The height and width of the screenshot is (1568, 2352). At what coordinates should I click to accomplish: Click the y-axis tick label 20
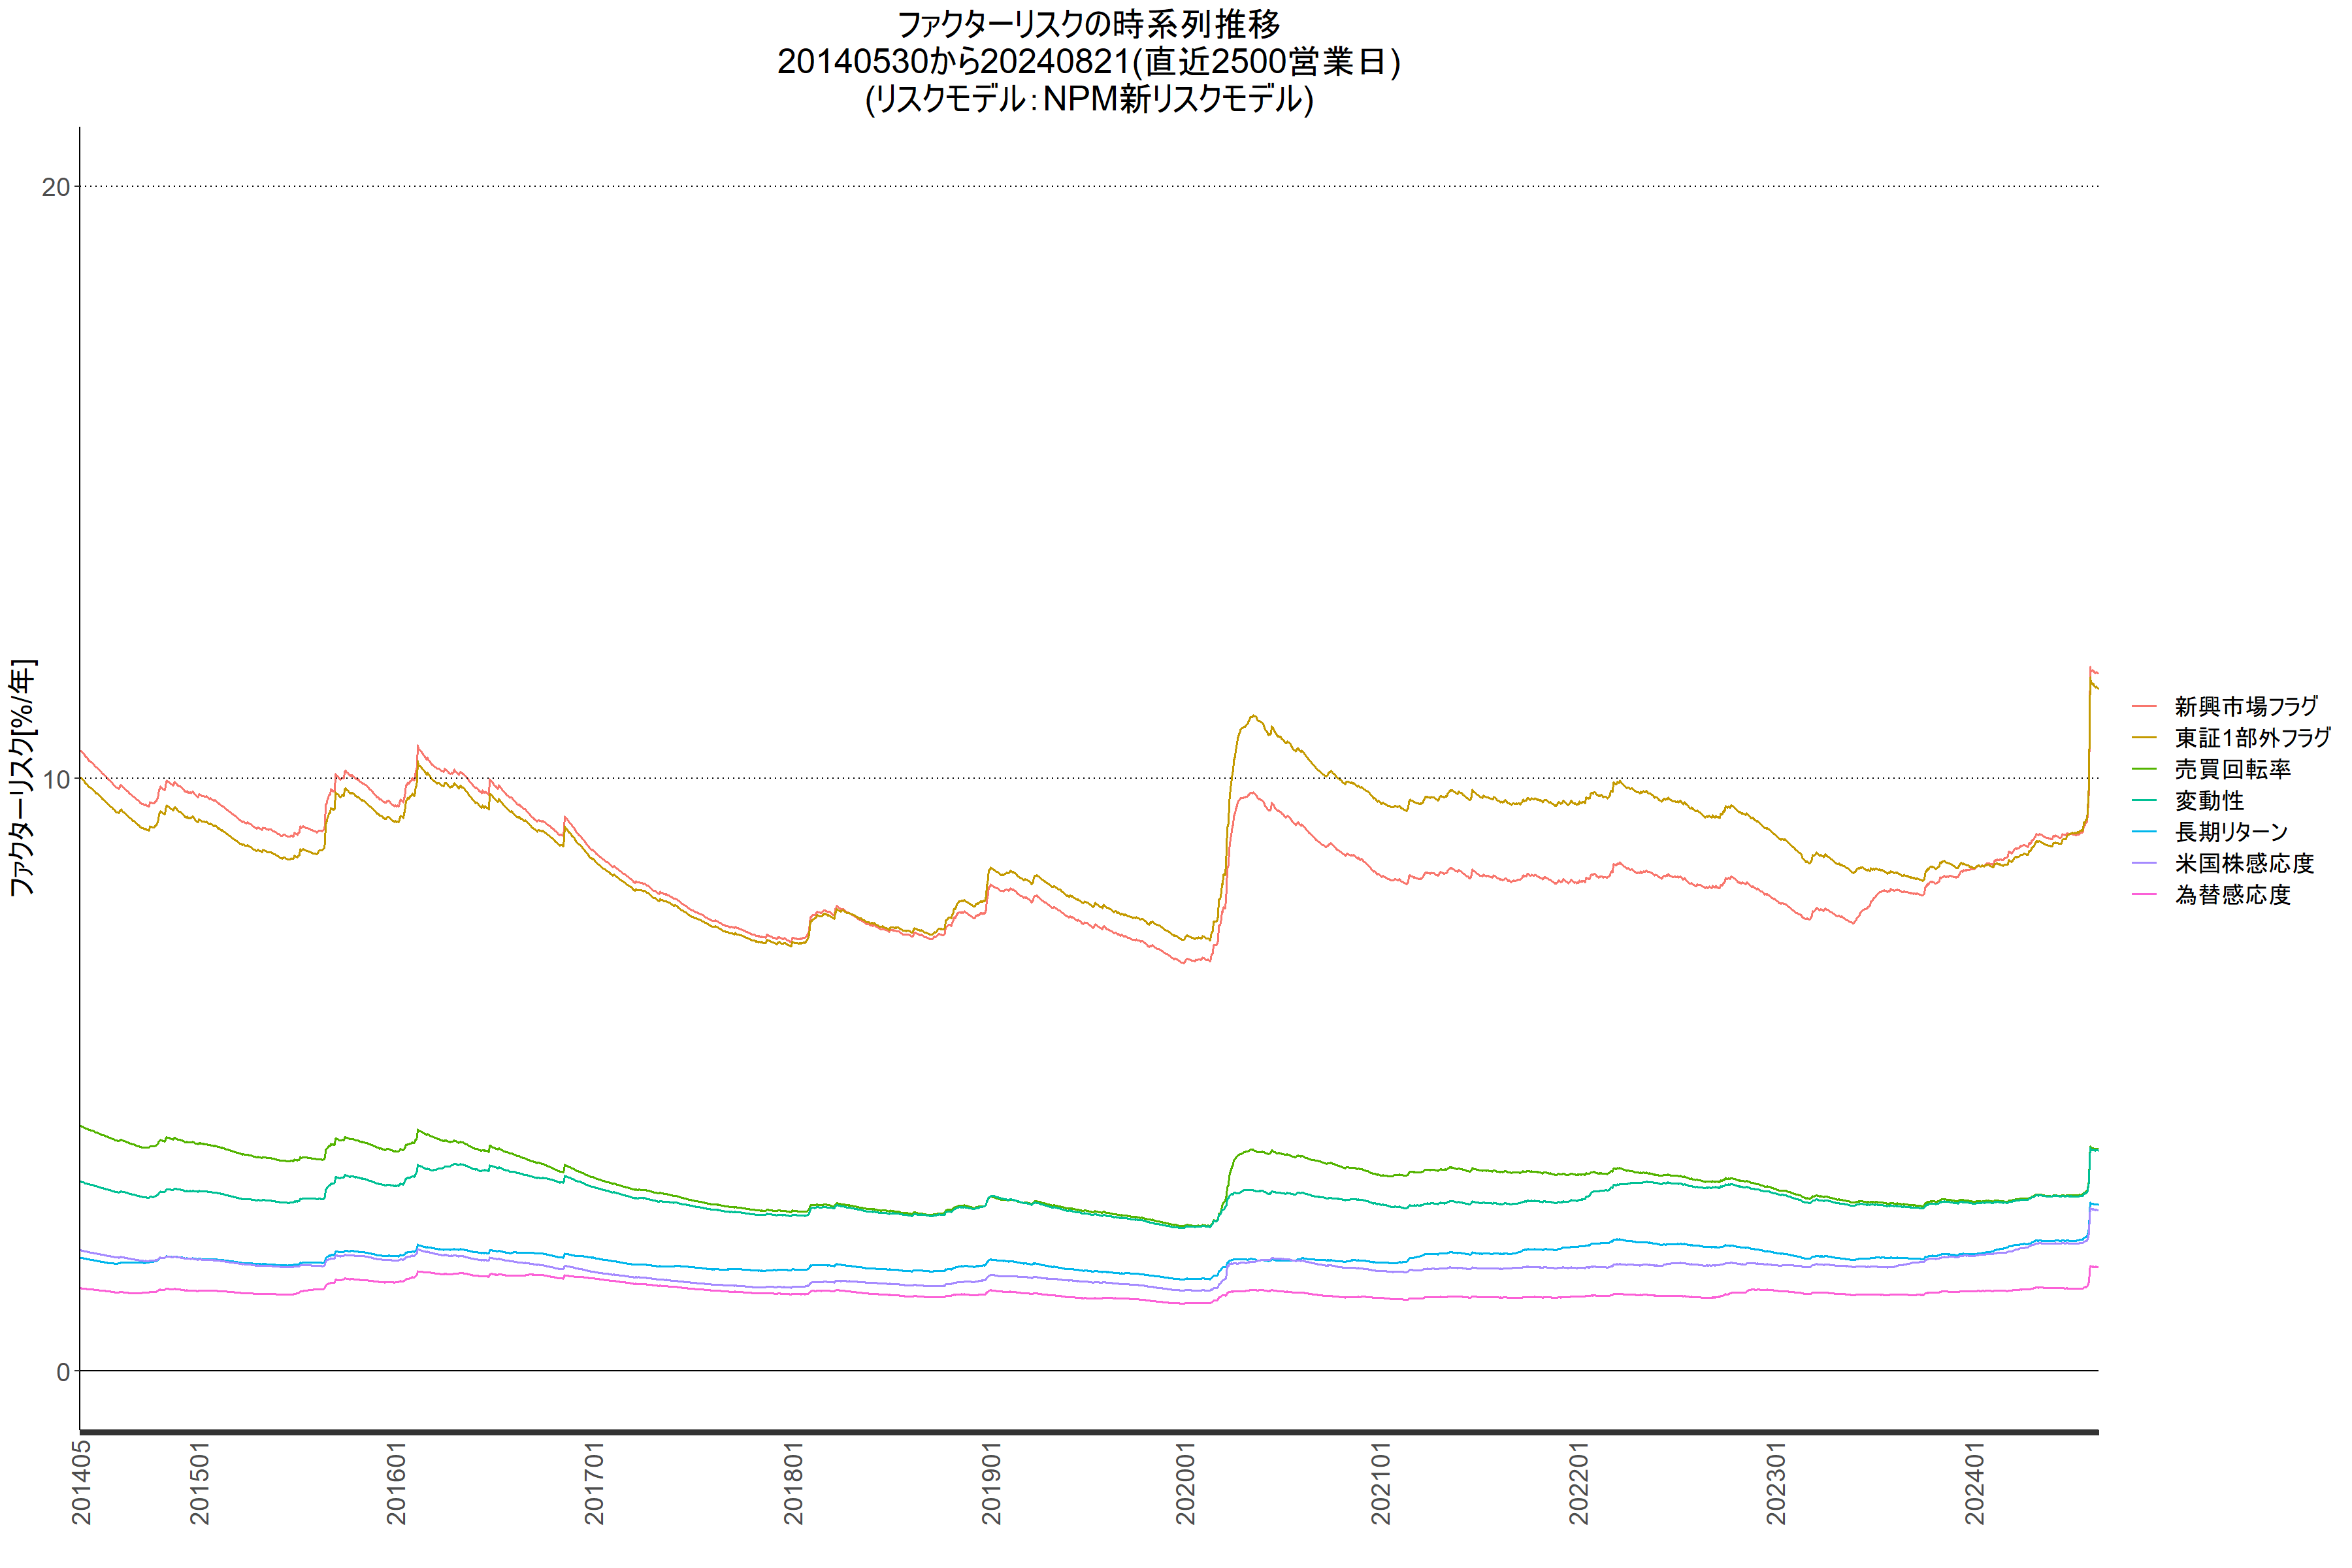coord(56,187)
